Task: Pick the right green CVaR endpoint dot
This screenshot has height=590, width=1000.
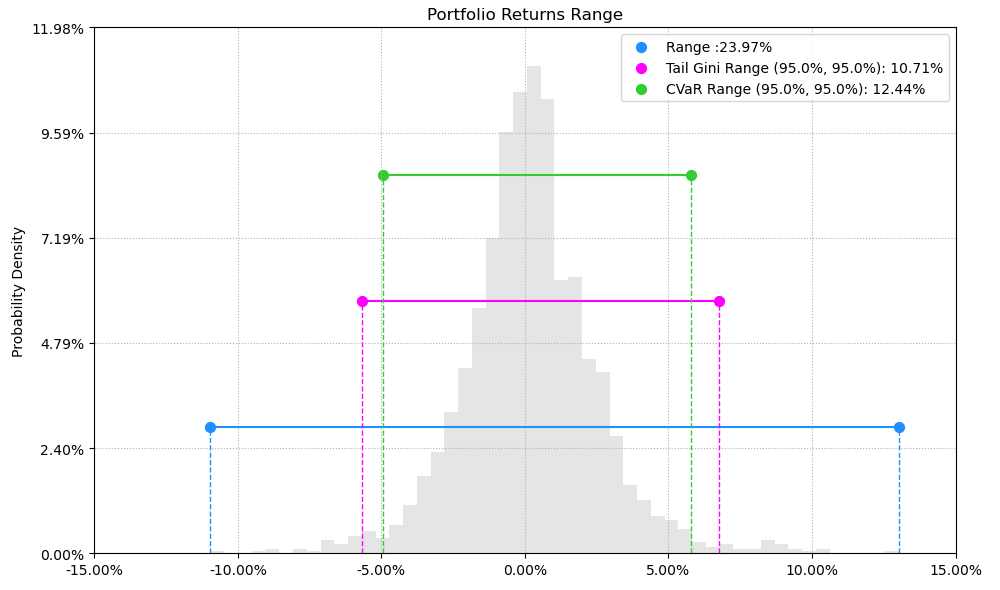Action: point(691,175)
